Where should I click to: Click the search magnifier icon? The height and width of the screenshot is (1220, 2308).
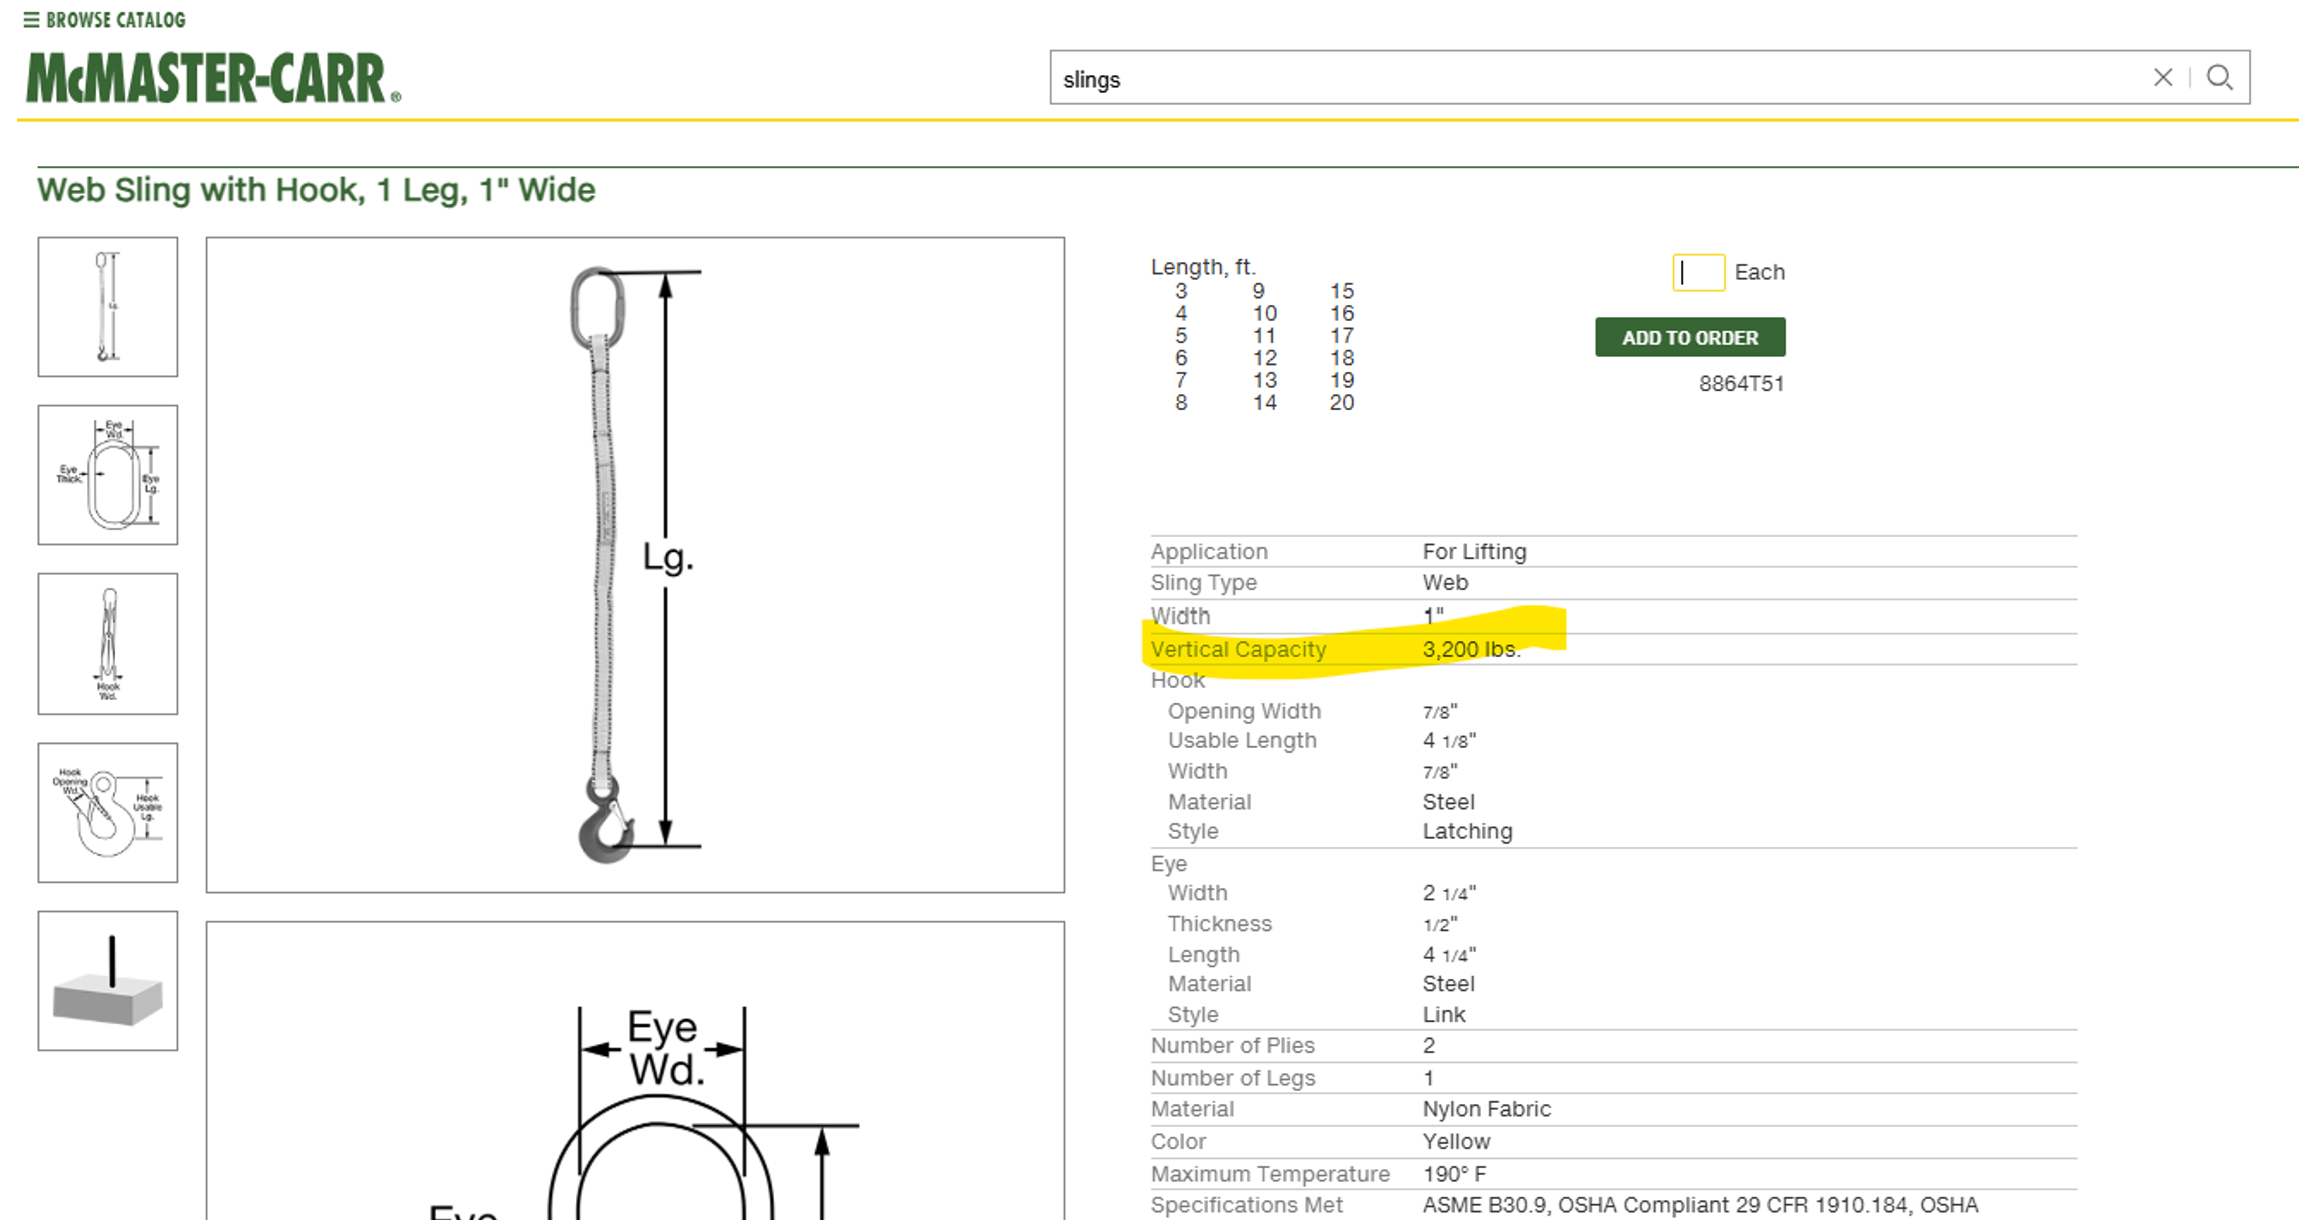point(2219,77)
